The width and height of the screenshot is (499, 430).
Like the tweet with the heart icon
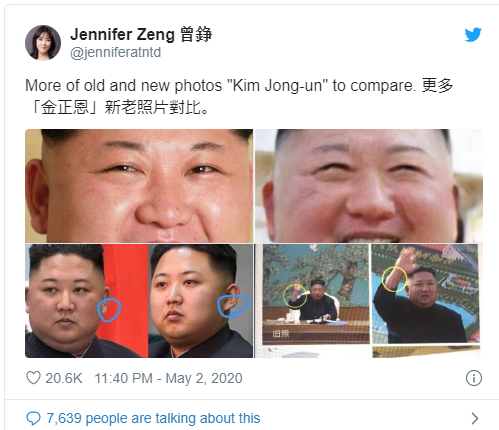(33, 378)
